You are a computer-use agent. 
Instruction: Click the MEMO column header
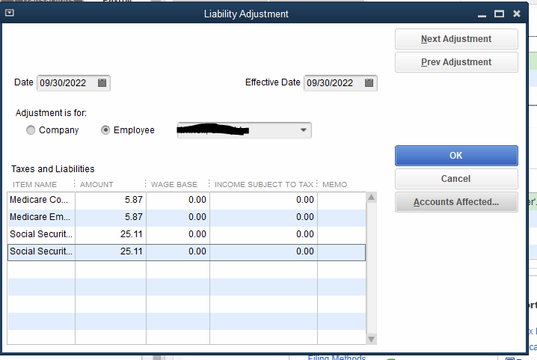(x=335, y=185)
